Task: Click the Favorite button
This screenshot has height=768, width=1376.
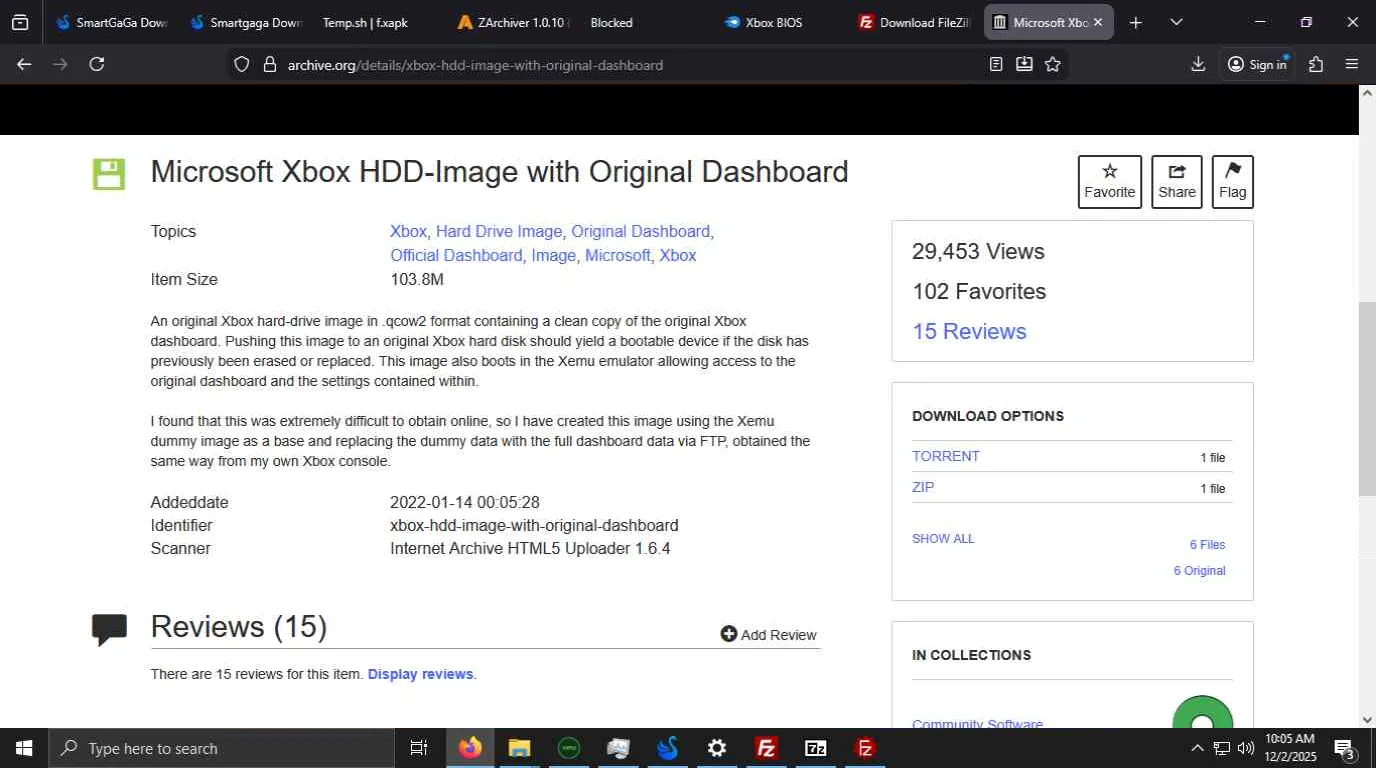Action: pos(1109,182)
